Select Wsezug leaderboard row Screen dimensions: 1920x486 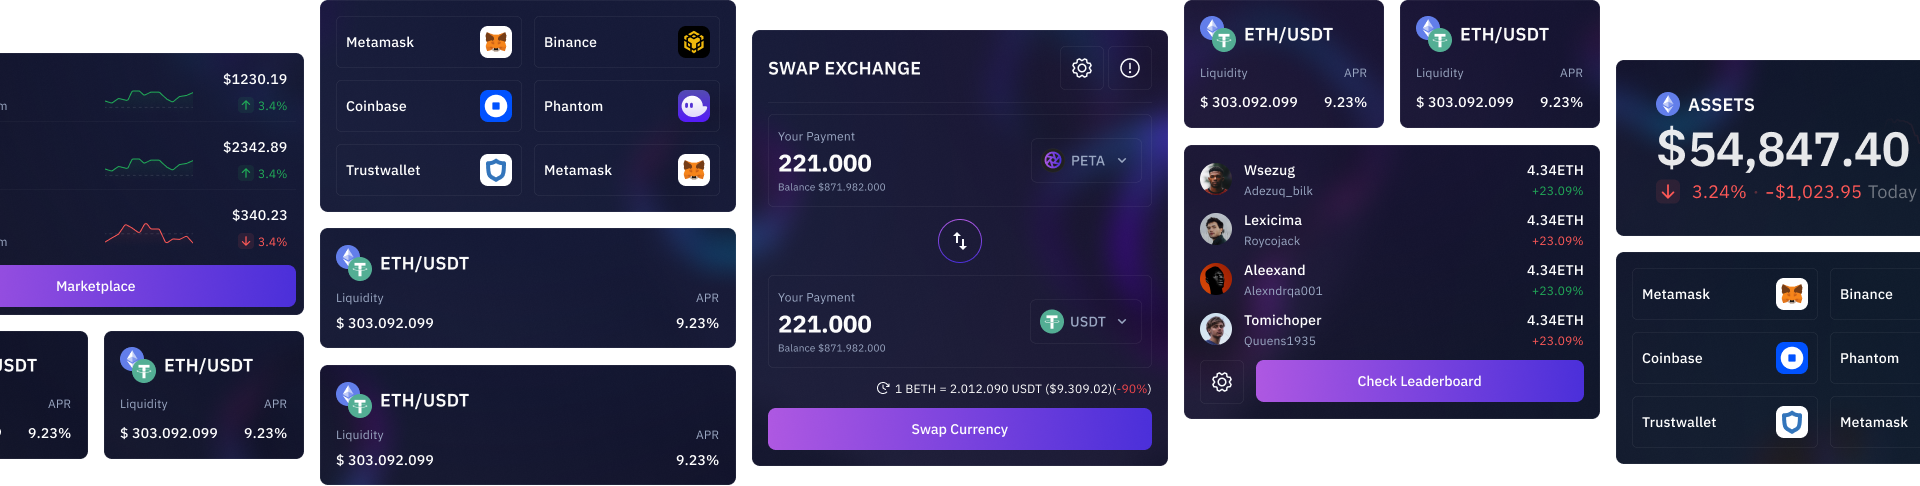pos(1392,180)
